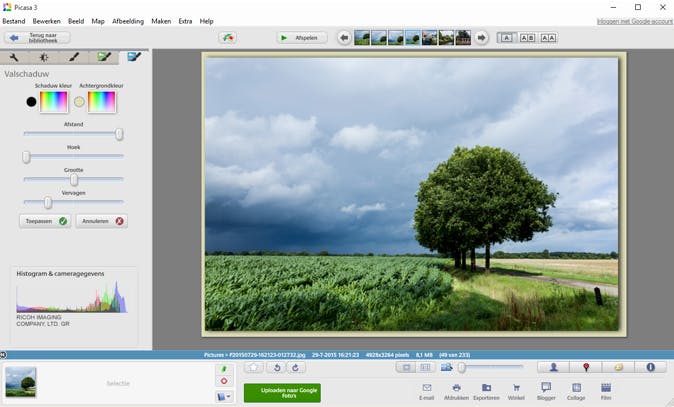This screenshot has width=674, height=407.
Task: Upload with Uploaden naar Google Foto's button
Action: click(282, 393)
